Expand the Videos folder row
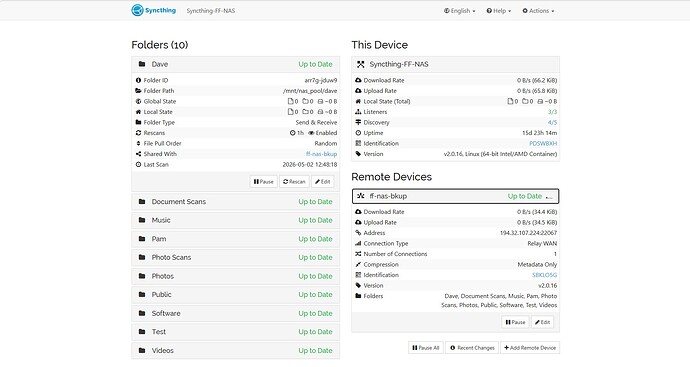Image resolution: width=690 pixels, height=367 pixels. click(x=235, y=351)
